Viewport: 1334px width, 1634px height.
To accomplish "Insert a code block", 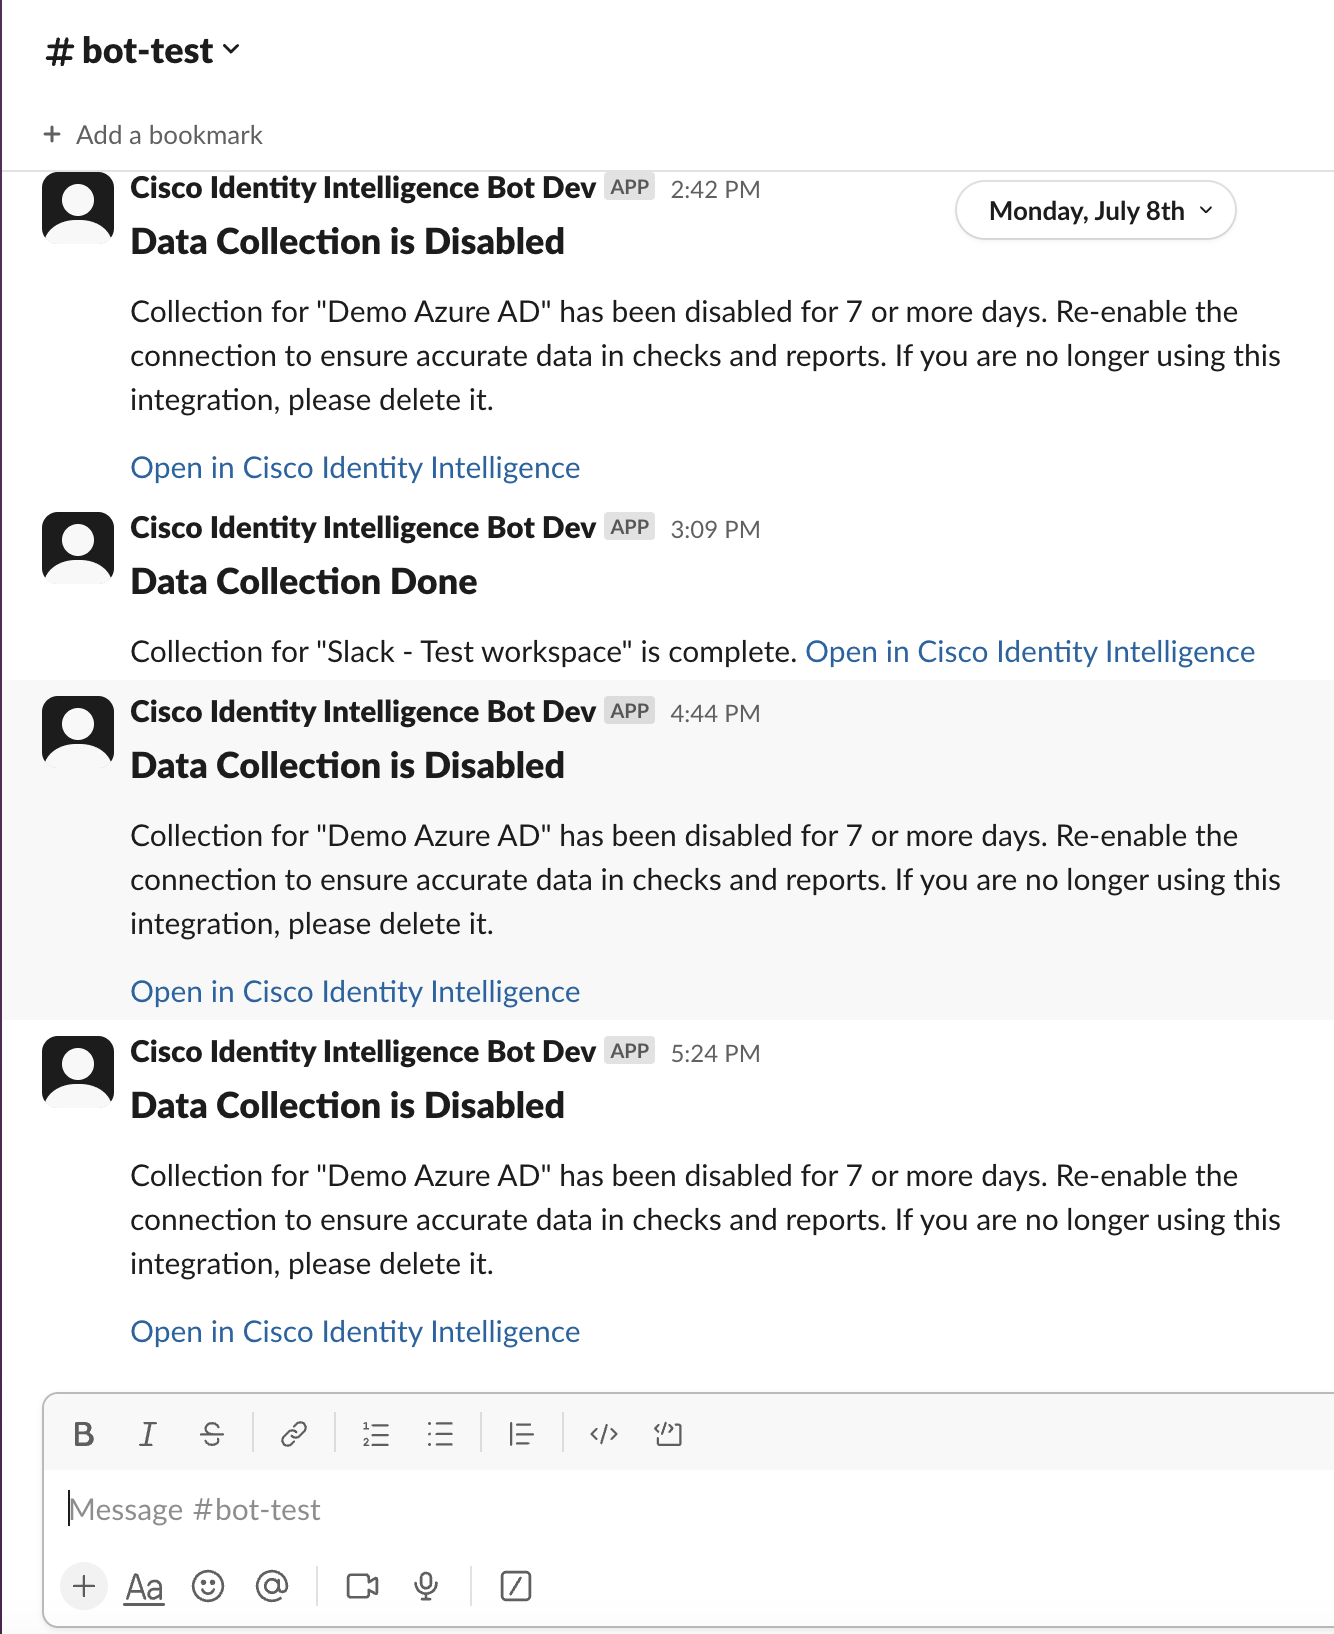I will click(x=668, y=1434).
